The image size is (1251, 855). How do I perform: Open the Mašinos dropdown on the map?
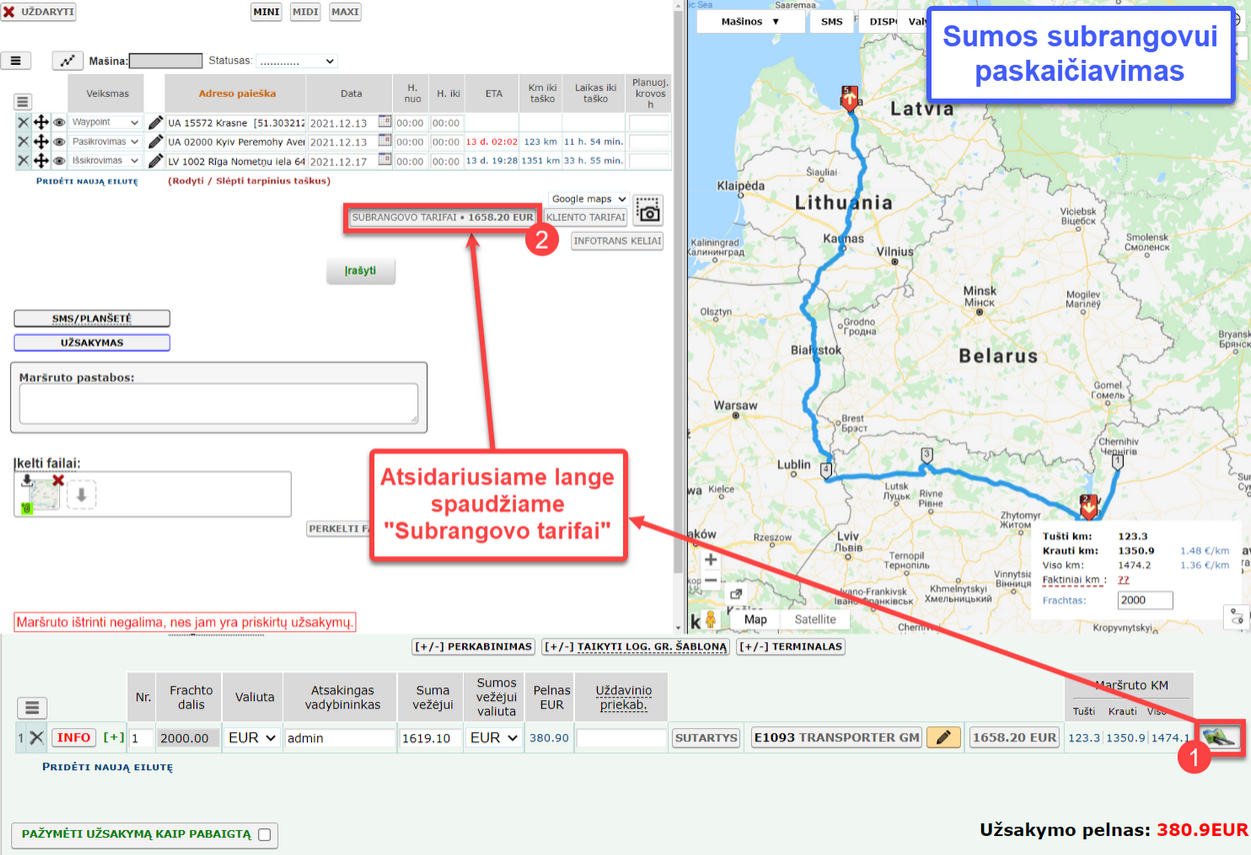pos(750,21)
